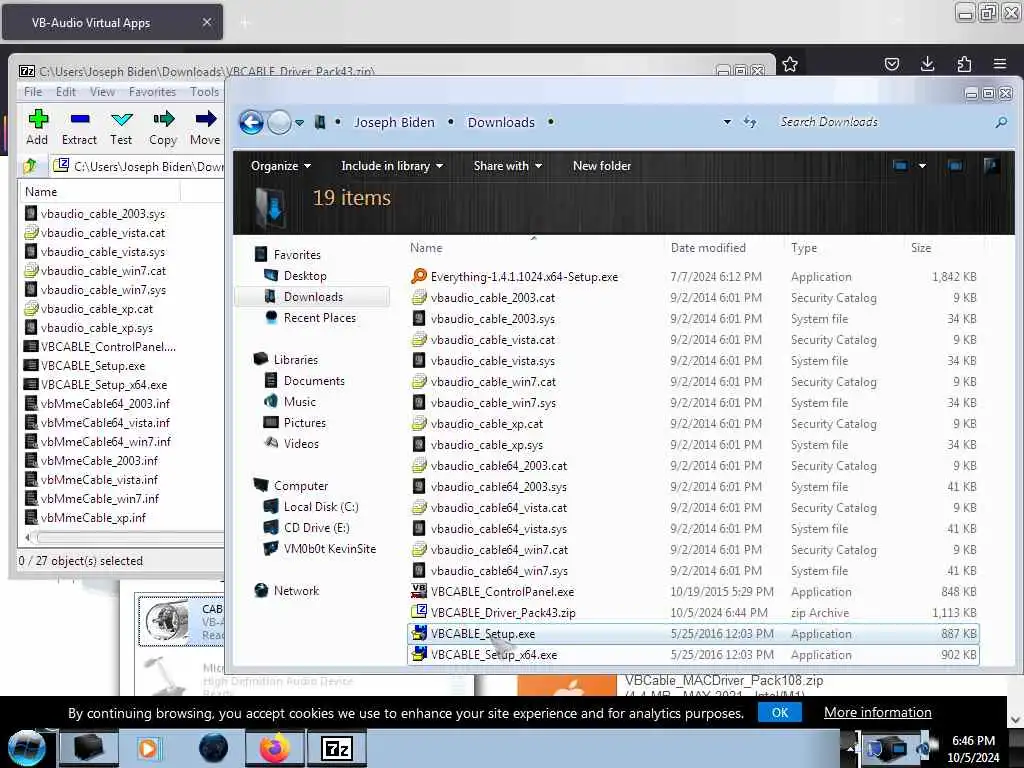The width and height of the screenshot is (1024, 768).
Task: Click the help icon in Explorer toolbar
Action: (991, 166)
